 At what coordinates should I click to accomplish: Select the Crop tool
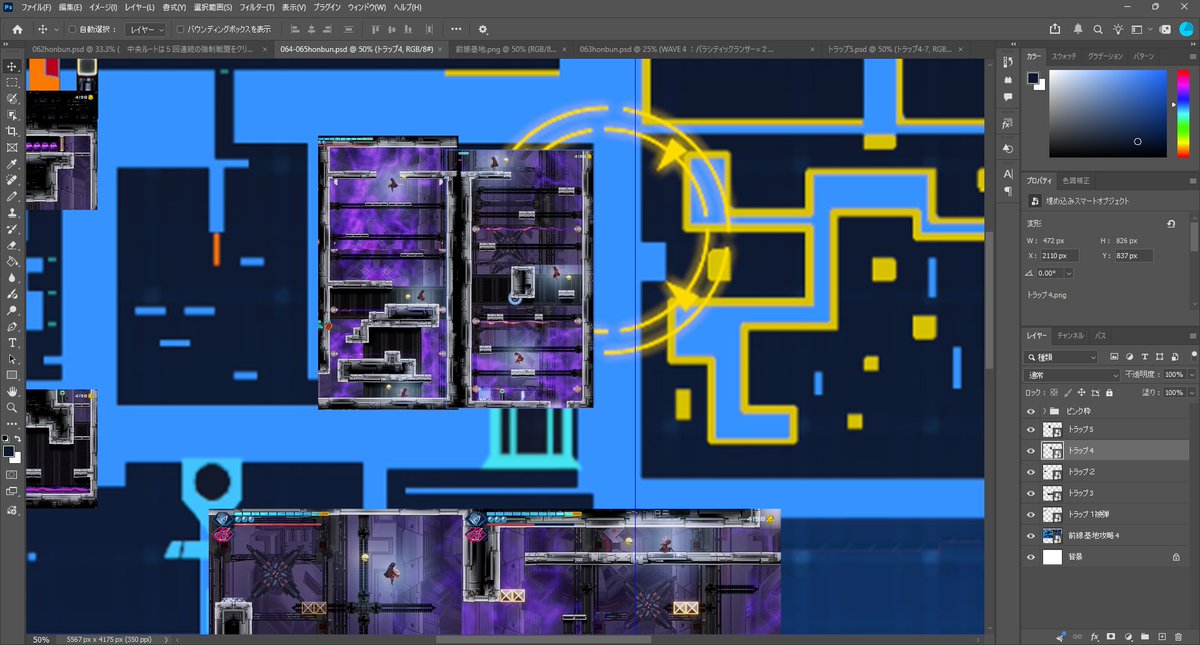coord(12,131)
